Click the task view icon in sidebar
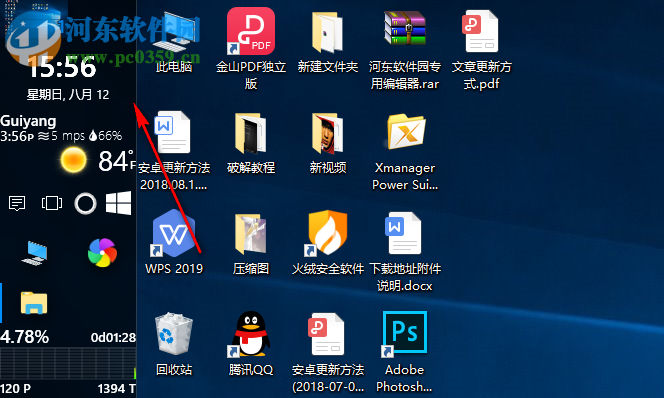Image resolution: width=664 pixels, height=398 pixels. [x=52, y=203]
